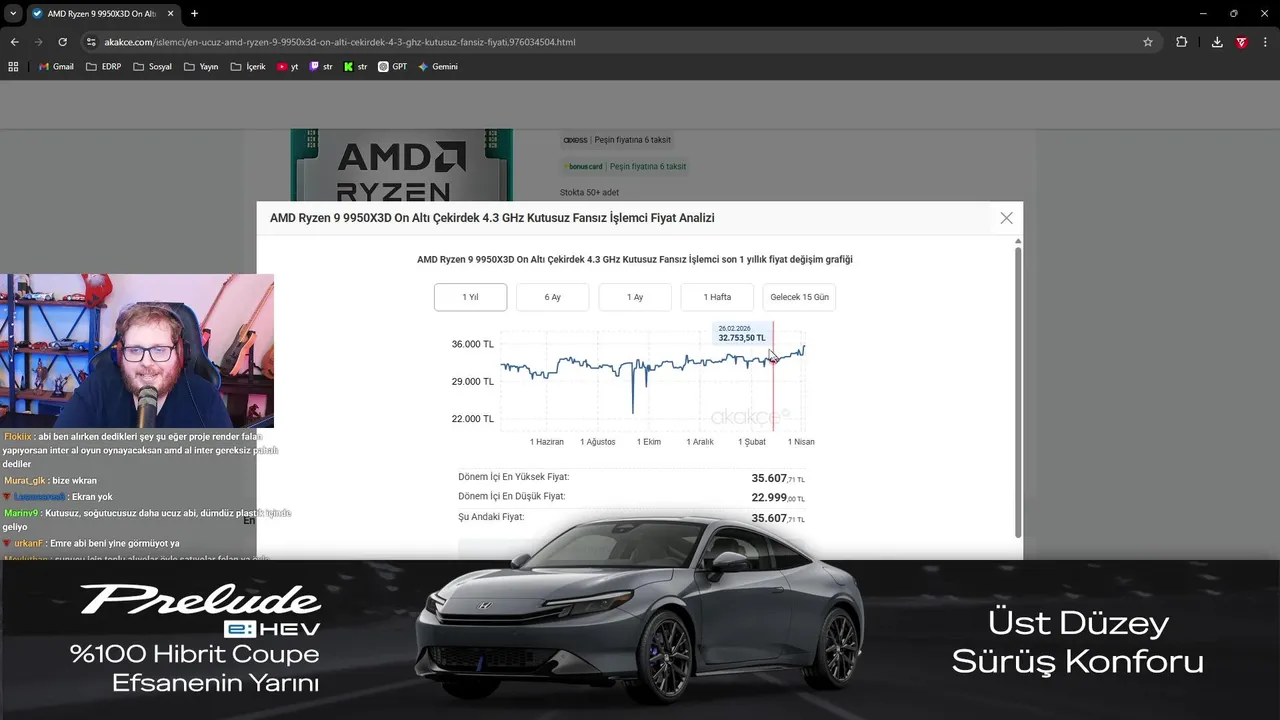This screenshot has height=720, width=1280.
Task: Click the 36.000 TL axis label
Action: click(x=472, y=344)
